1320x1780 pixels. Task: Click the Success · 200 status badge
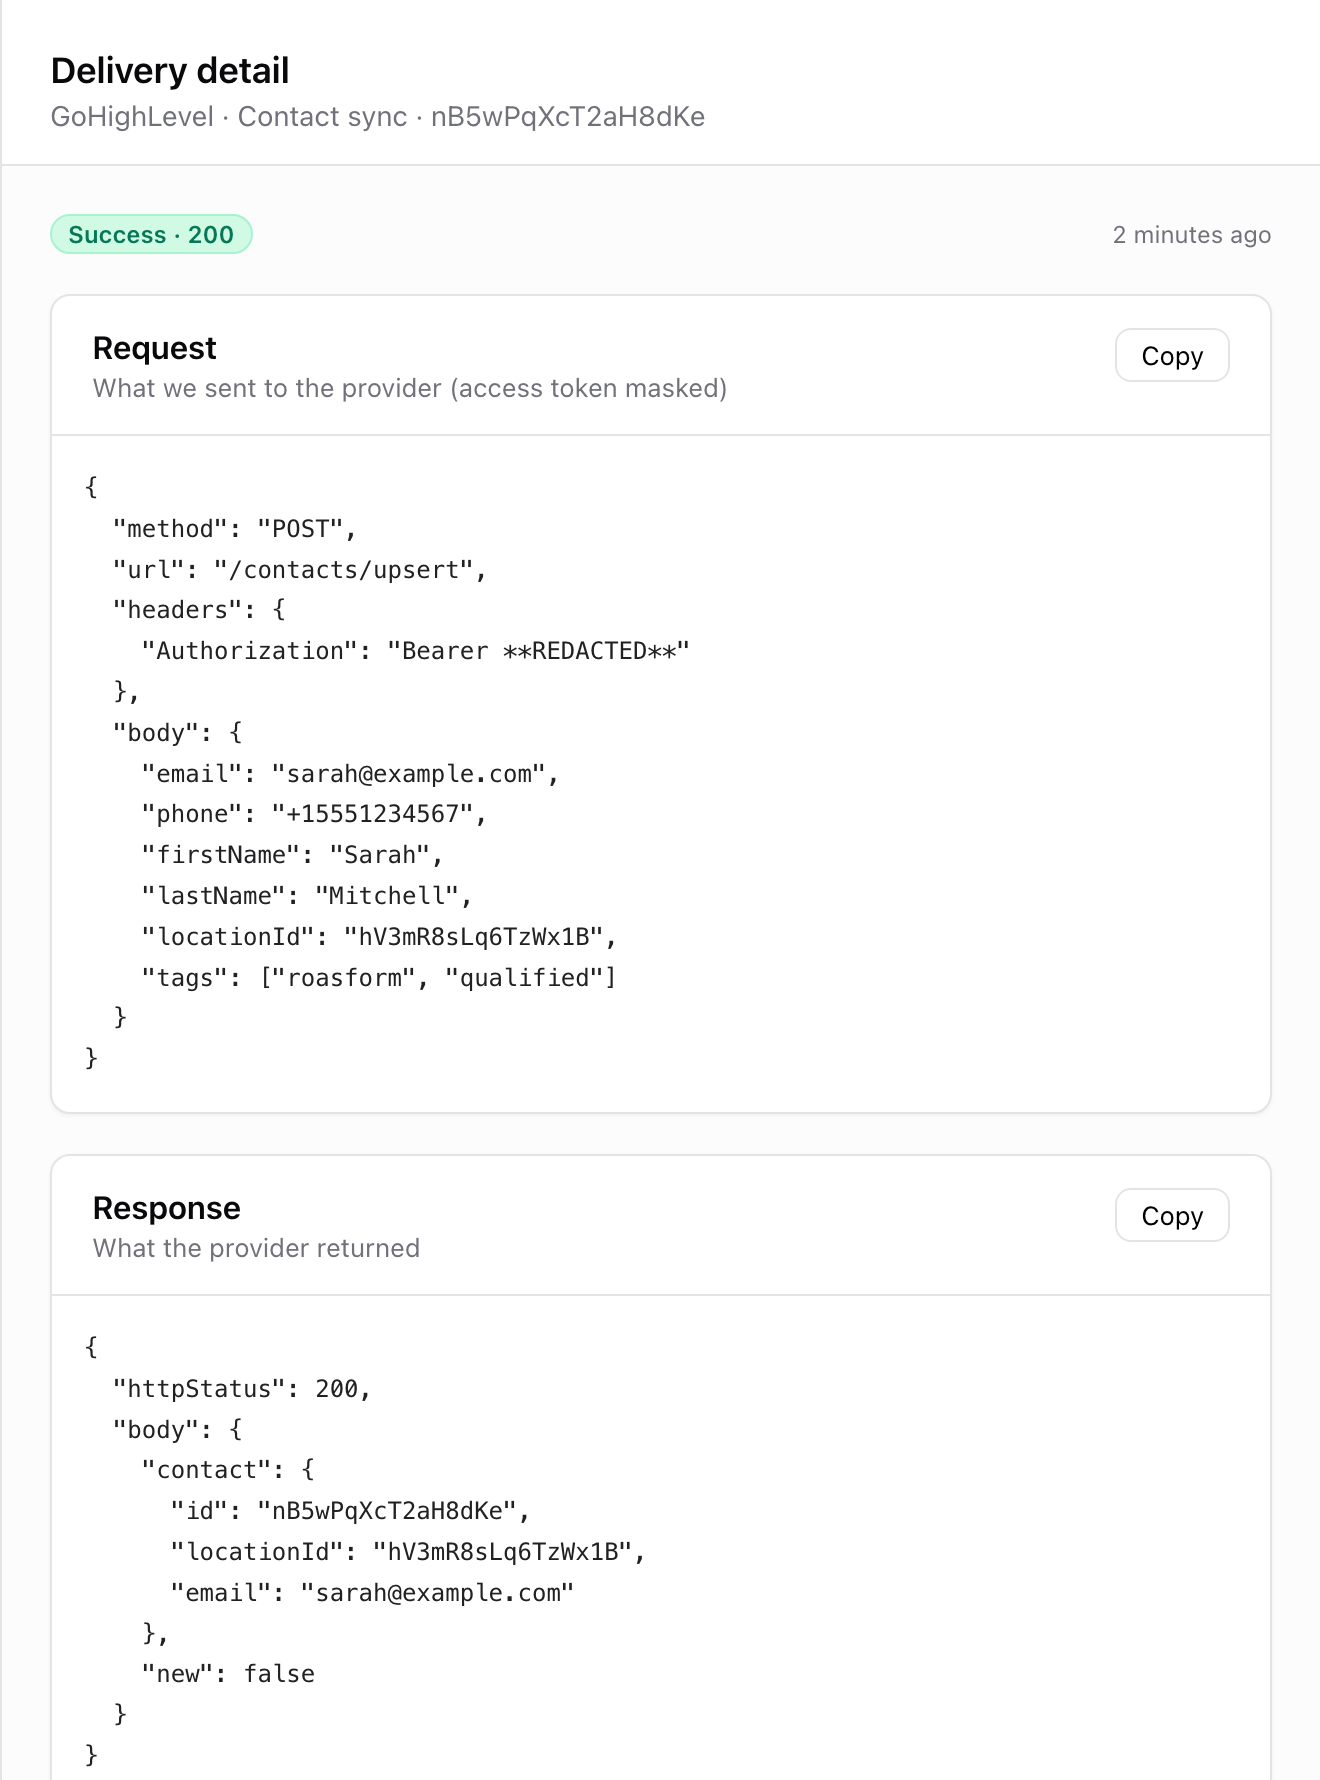tap(151, 234)
